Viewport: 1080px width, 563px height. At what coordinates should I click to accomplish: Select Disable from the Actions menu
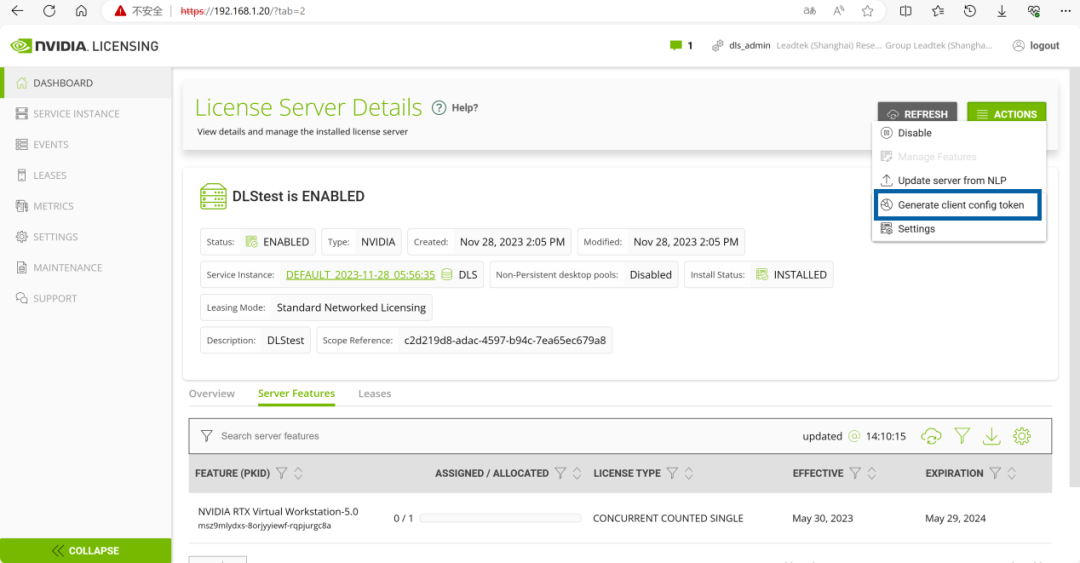[959, 133]
